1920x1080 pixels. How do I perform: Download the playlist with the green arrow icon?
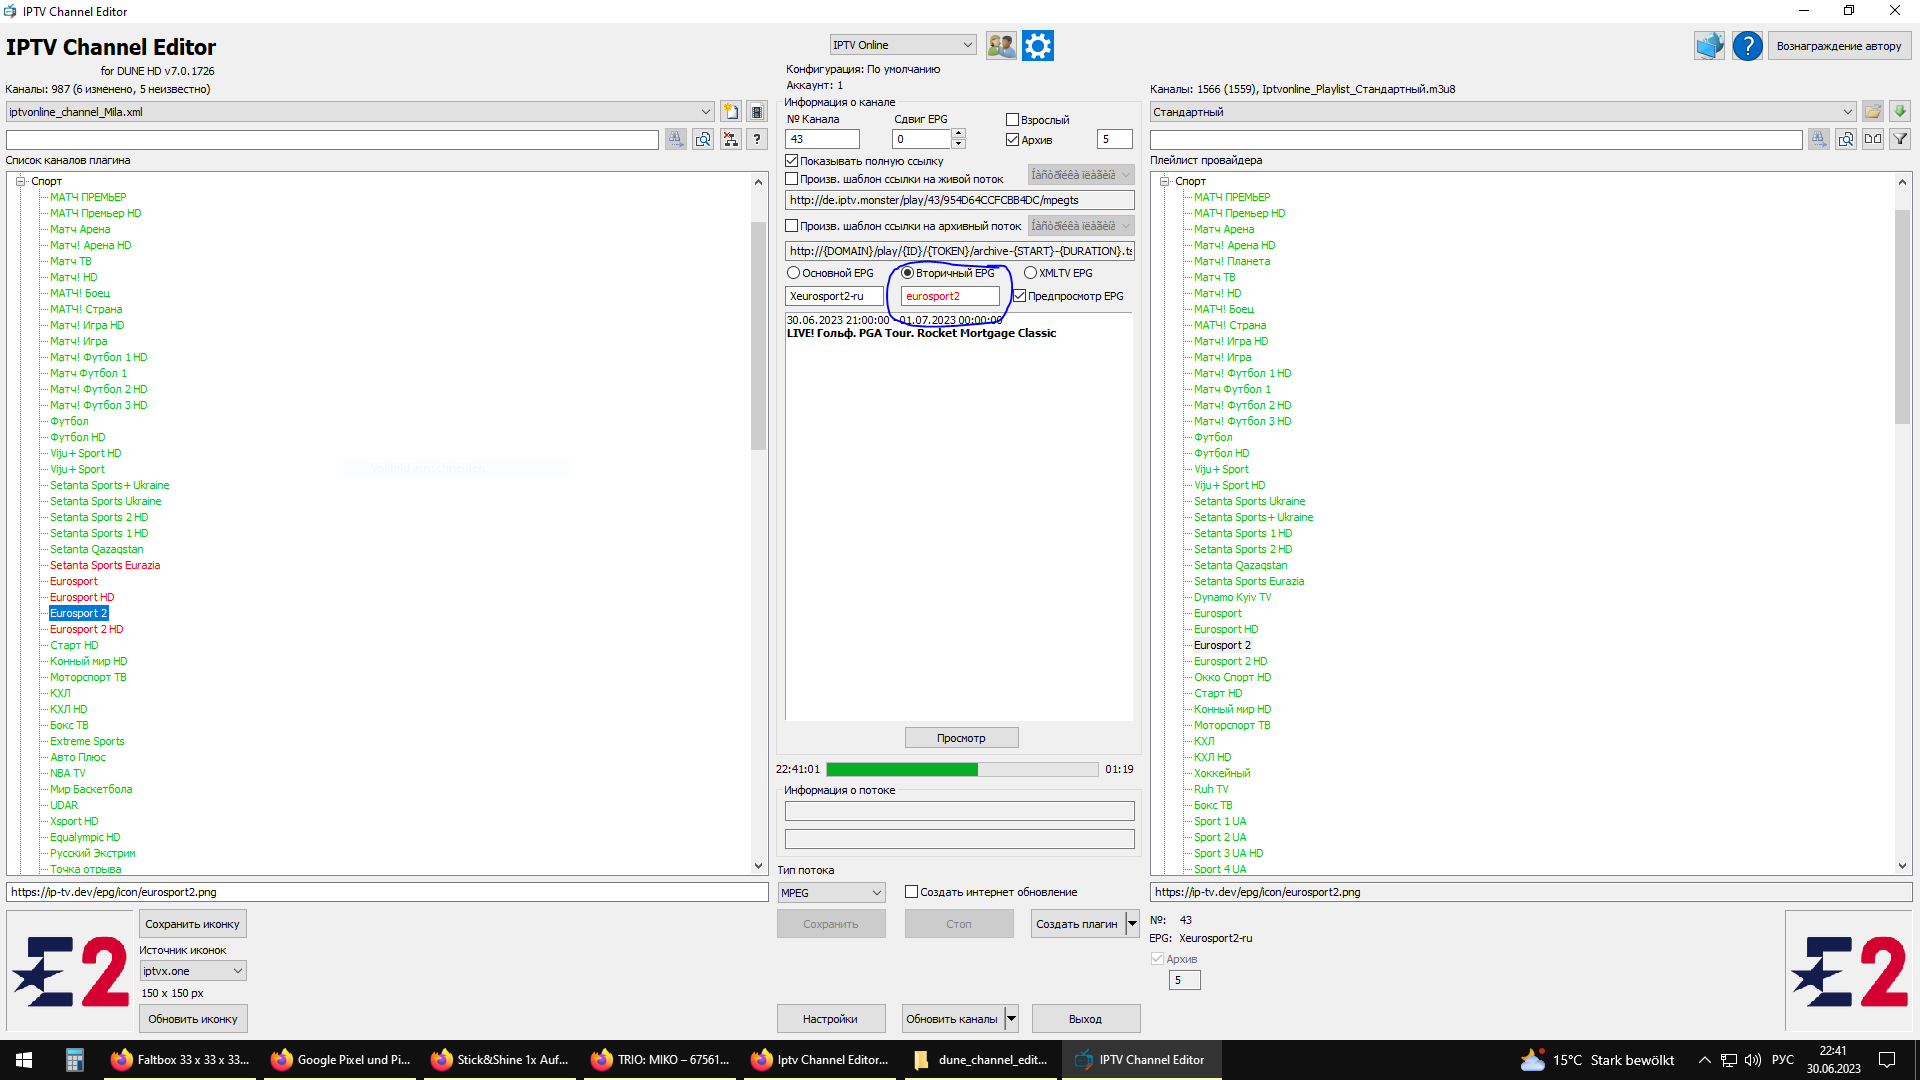1900,112
